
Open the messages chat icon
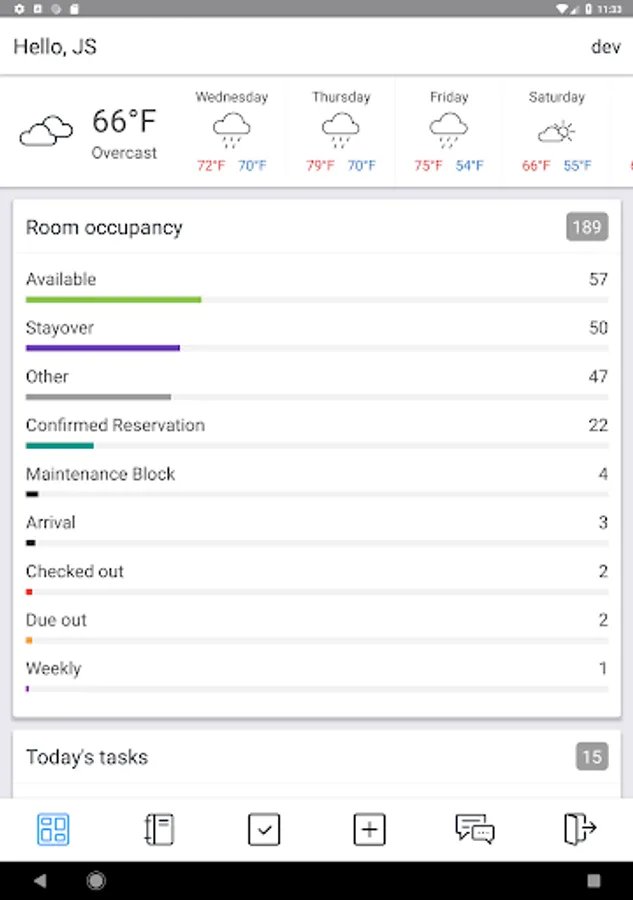point(474,829)
